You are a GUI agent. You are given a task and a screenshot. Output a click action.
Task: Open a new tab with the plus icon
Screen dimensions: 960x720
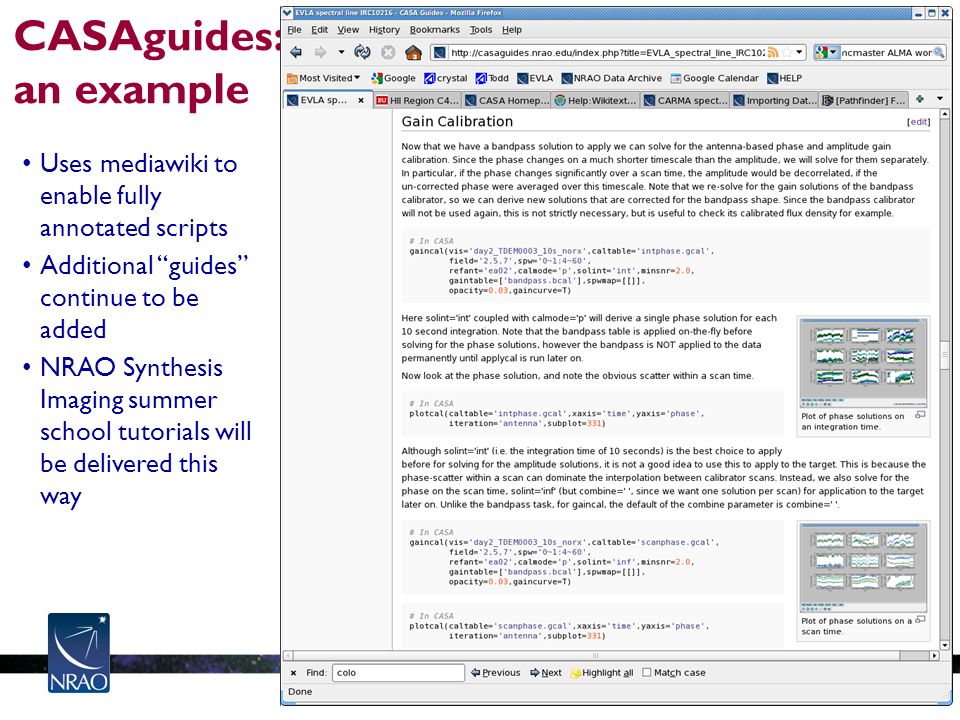click(x=919, y=99)
